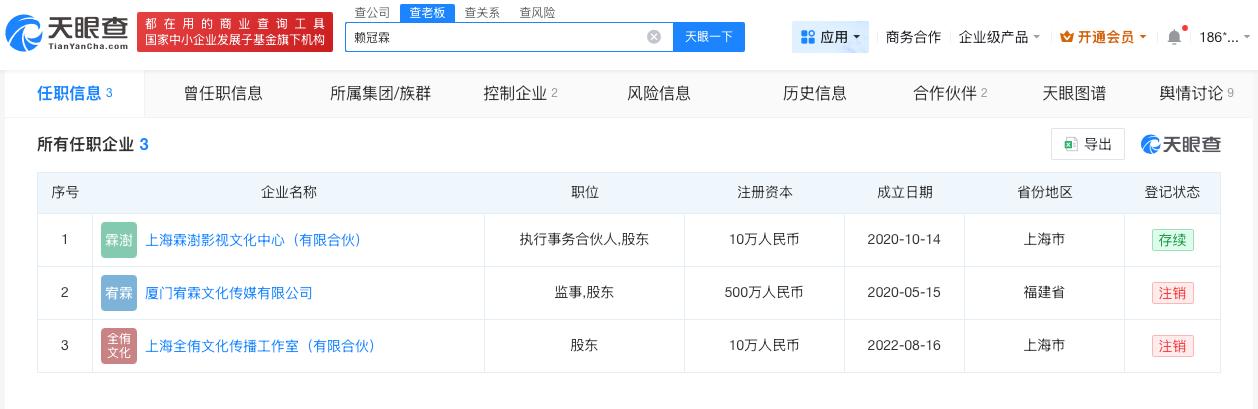Open the 商务合作 link

[x=913, y=37]
